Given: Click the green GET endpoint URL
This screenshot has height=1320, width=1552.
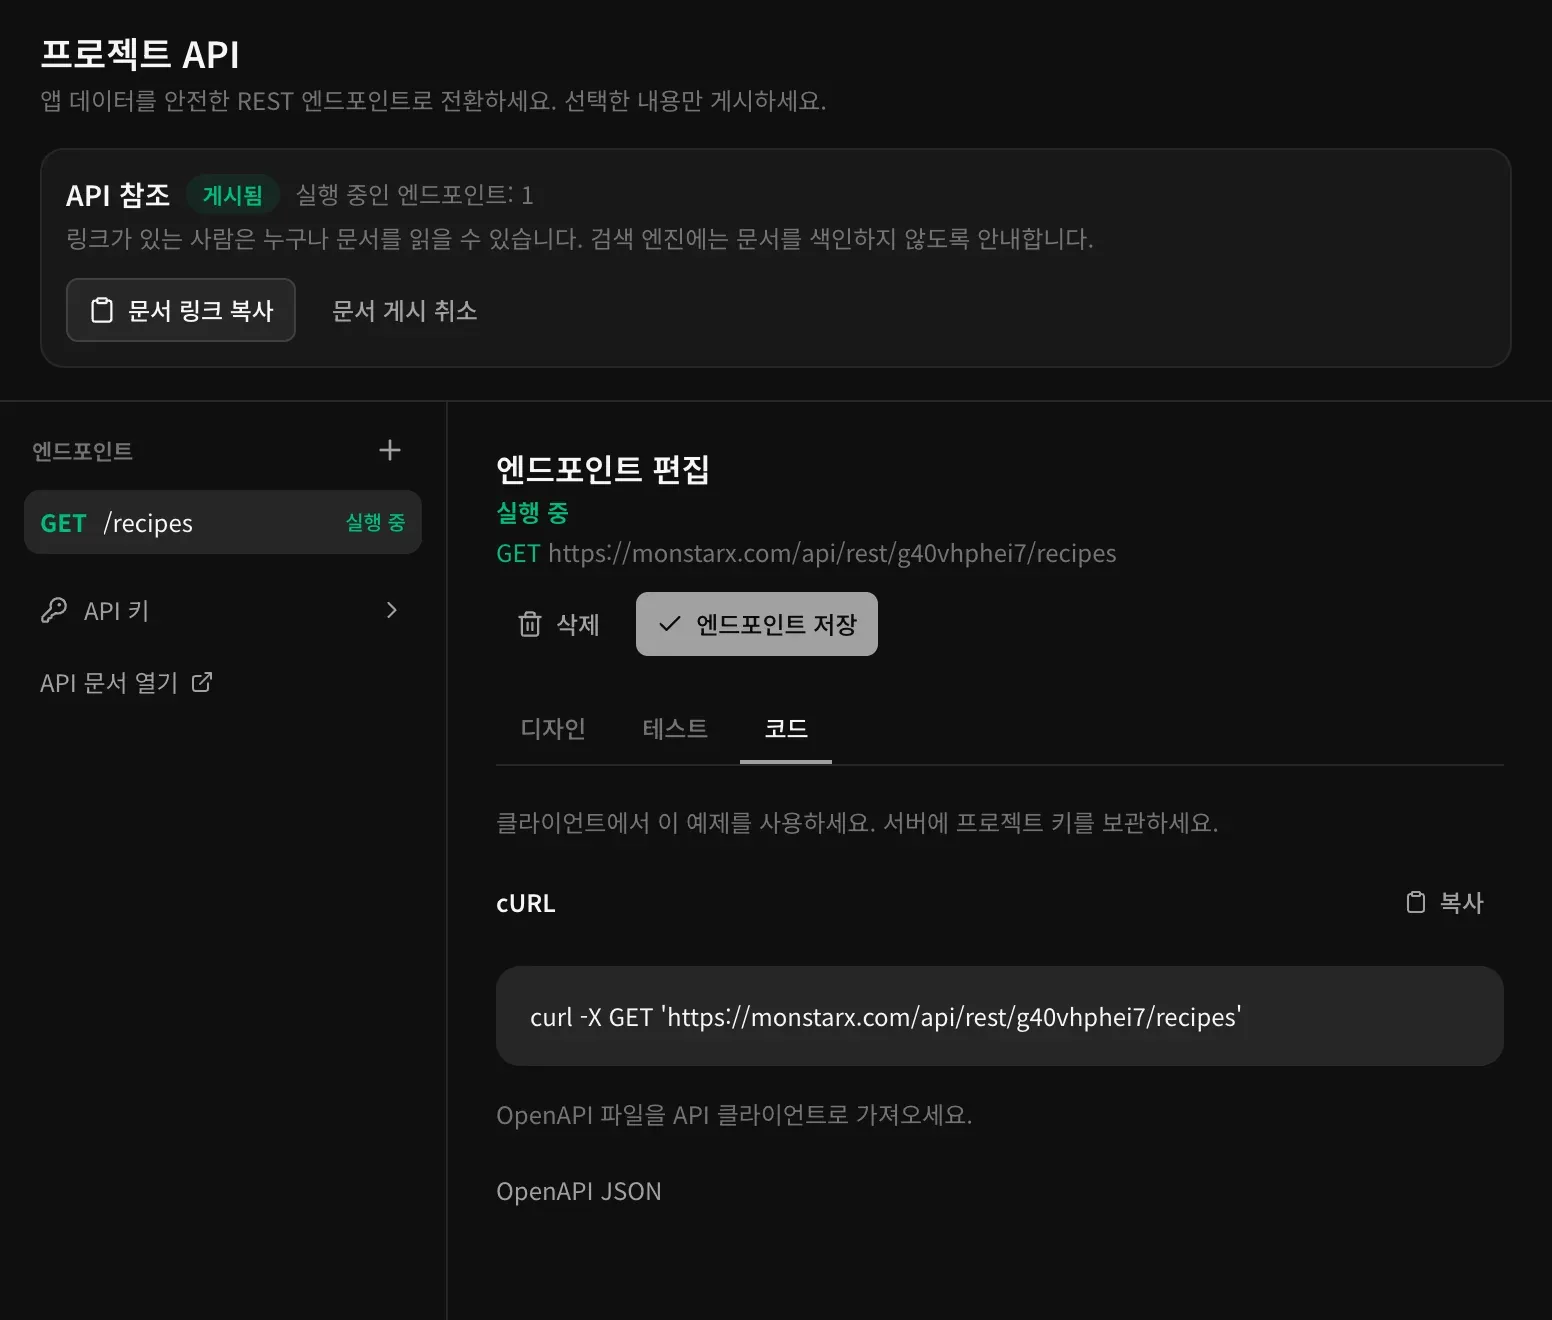Looking at the screenshot, I should point(806,553).
